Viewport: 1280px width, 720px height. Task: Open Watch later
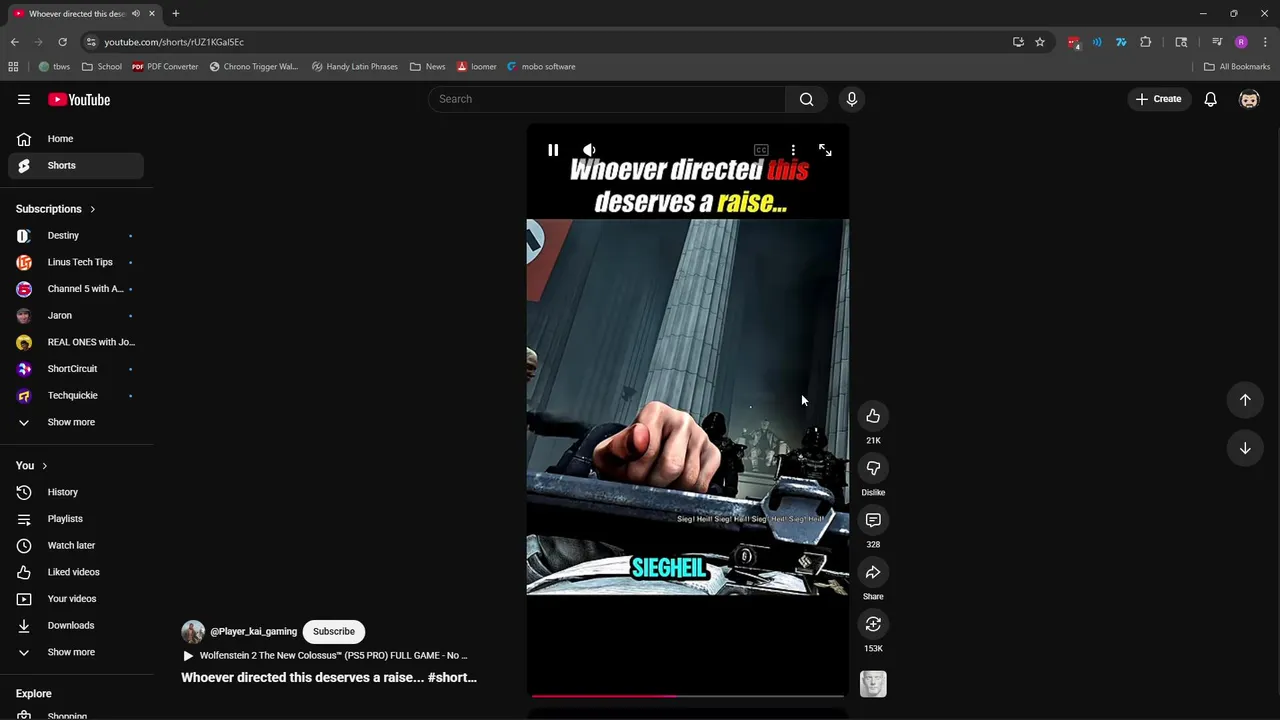coord(76,545)
